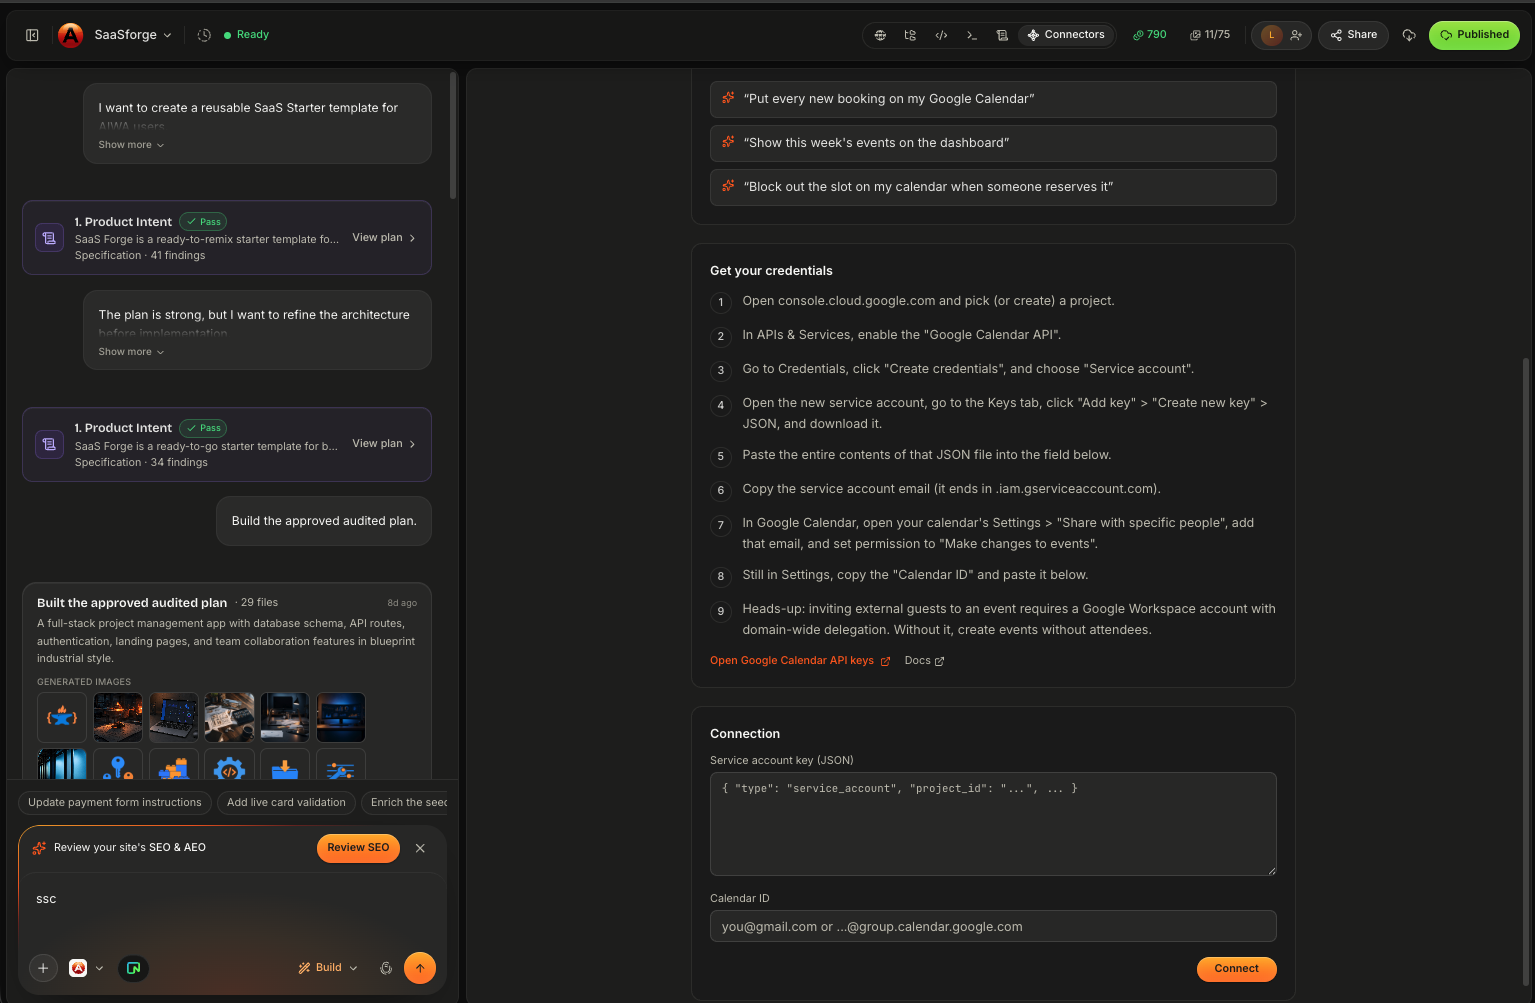The height and width of the screenshot is (1003, 1535).
Task: Click the plus attach button in chat
Action: 43,968
